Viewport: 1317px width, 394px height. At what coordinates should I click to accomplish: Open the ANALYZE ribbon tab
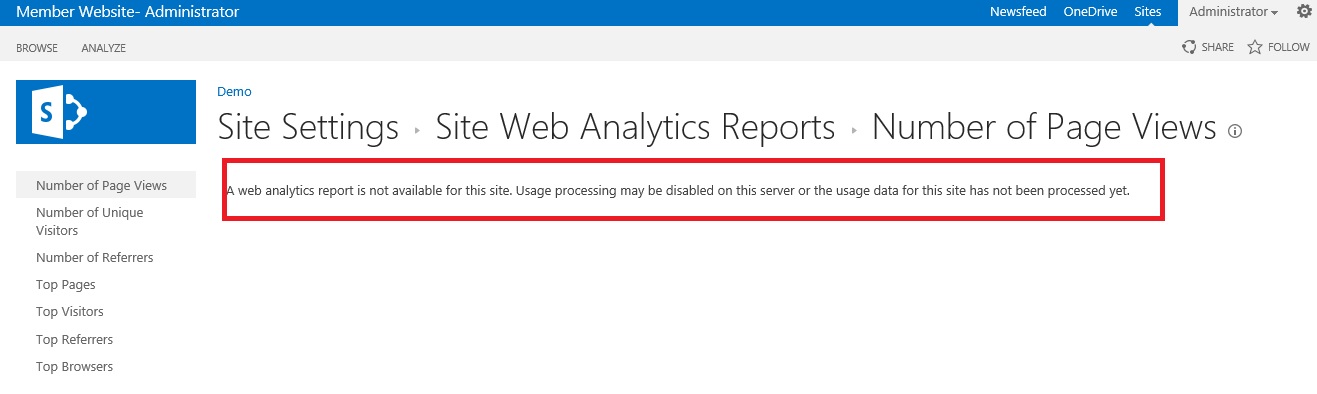click(104, 48)
